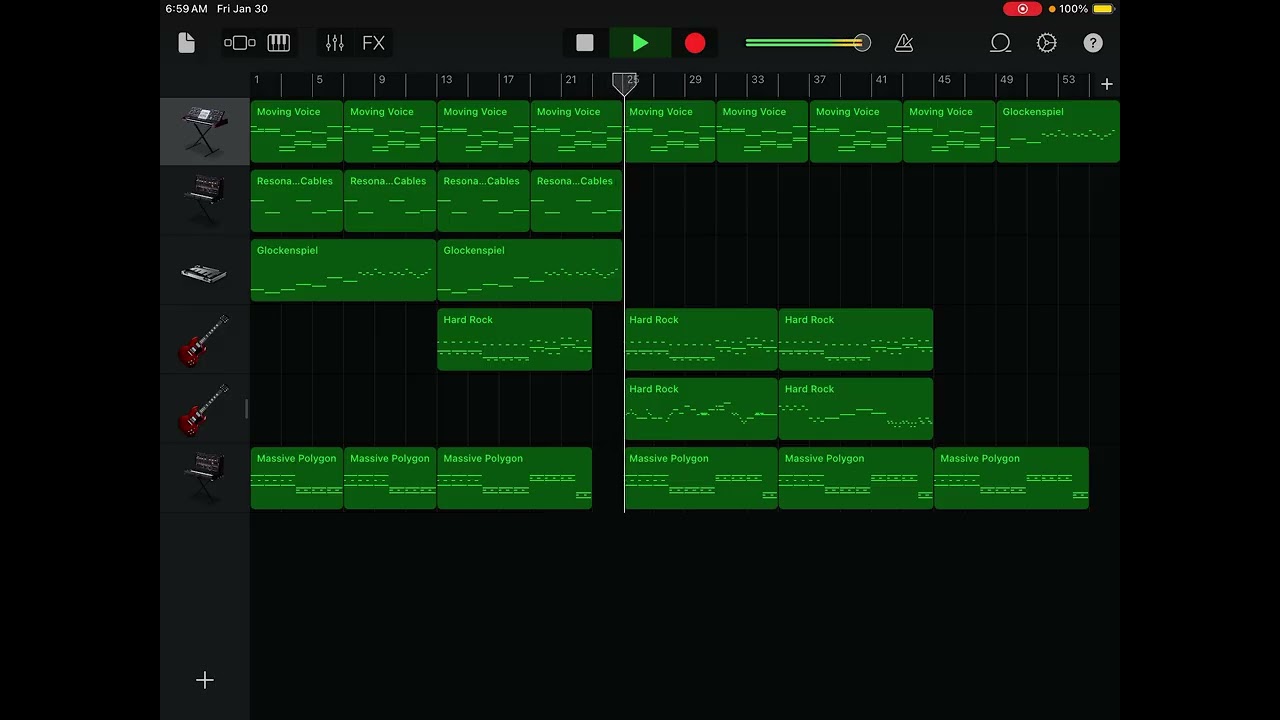Start playback with the green Play button
The height and width of the screenshot is (720, 1280).
(640, 43)
